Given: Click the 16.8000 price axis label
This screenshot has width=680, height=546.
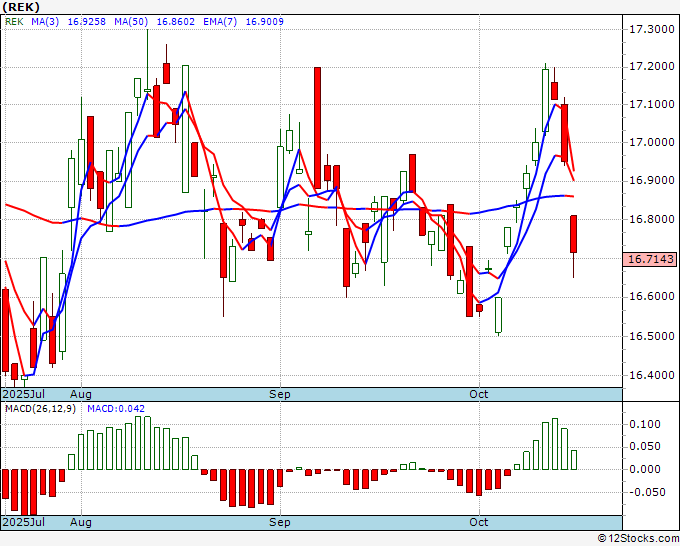Looking at the screenshot, I should [x=652, y=219].
